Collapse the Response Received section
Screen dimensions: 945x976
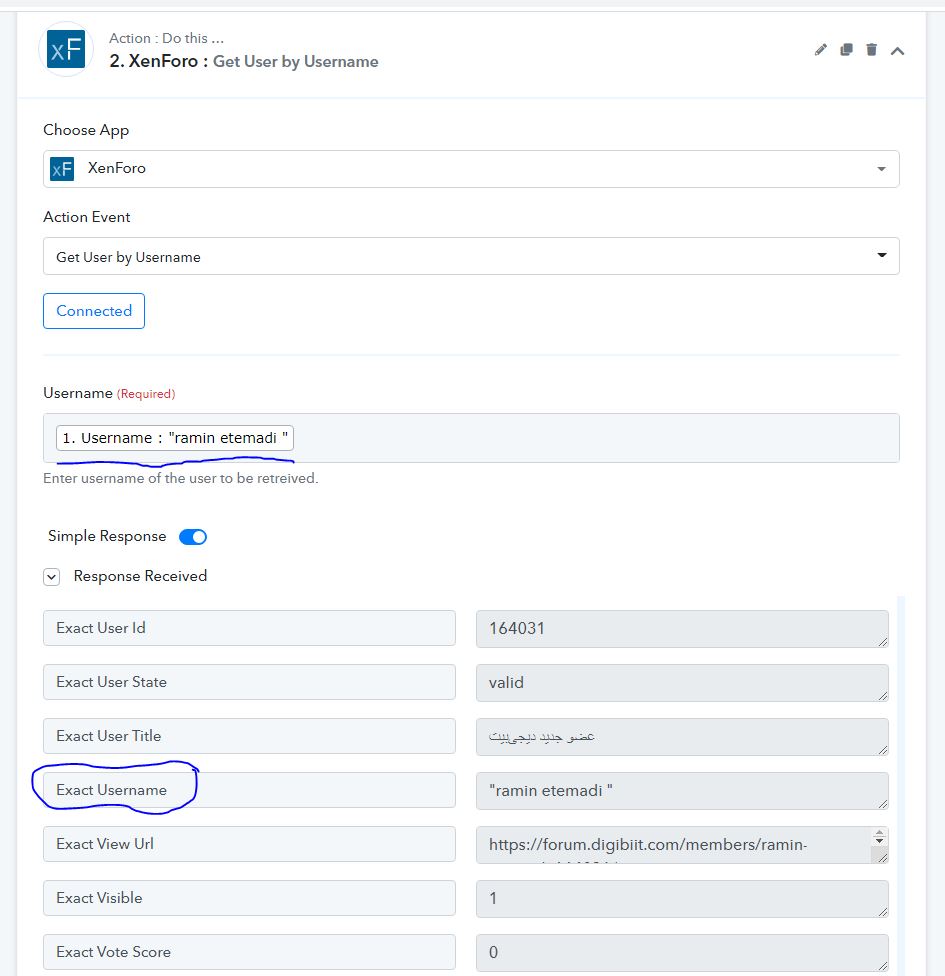[x=52, y=577]
